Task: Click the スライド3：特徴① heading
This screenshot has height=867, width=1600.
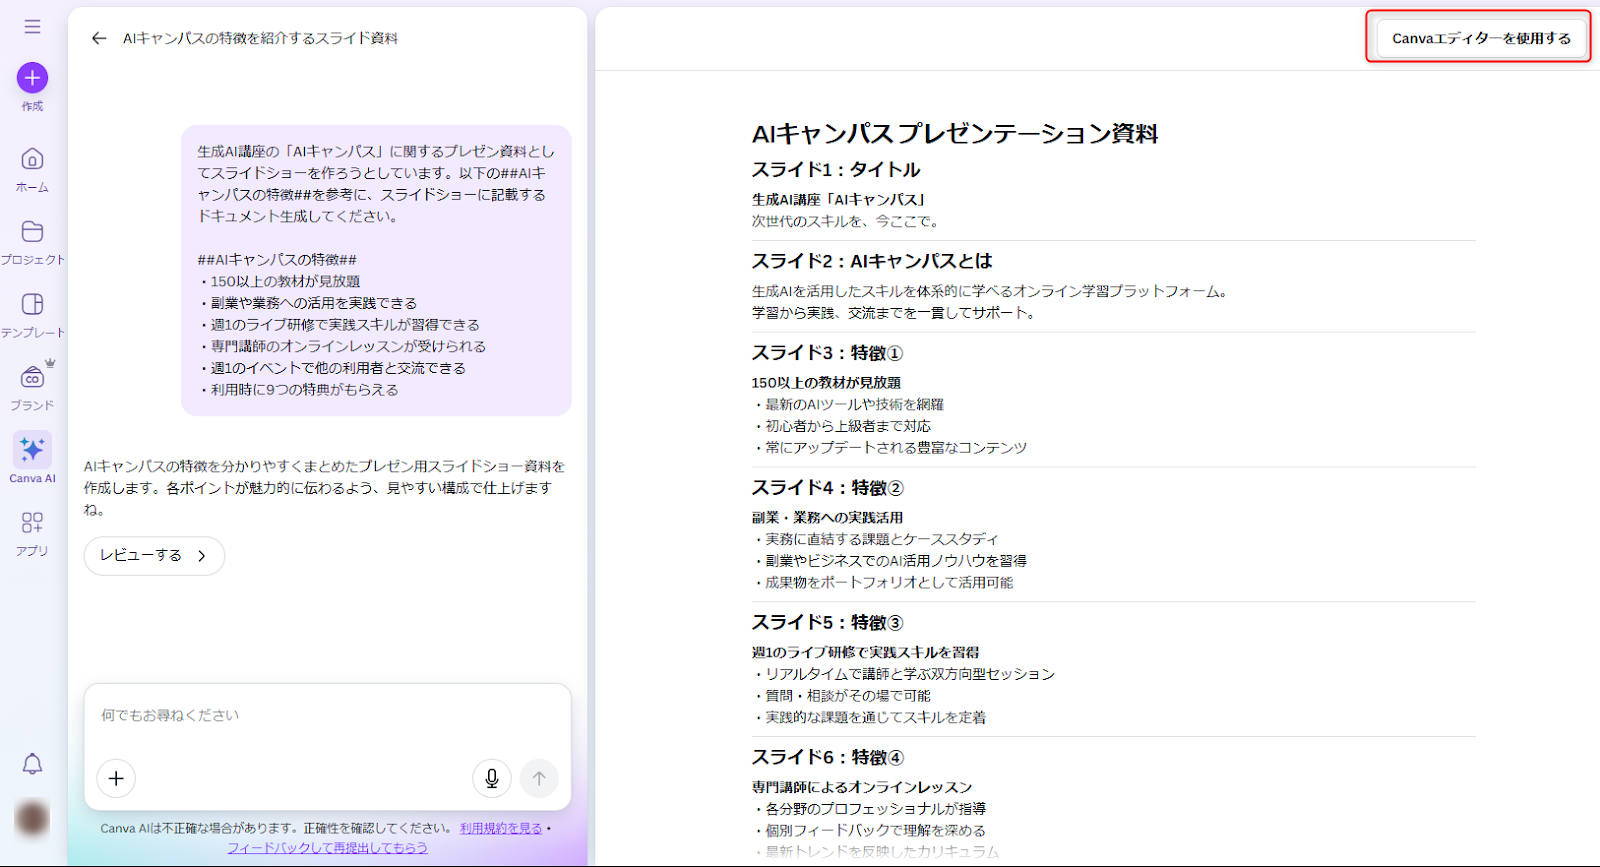Action: (827, 353)
